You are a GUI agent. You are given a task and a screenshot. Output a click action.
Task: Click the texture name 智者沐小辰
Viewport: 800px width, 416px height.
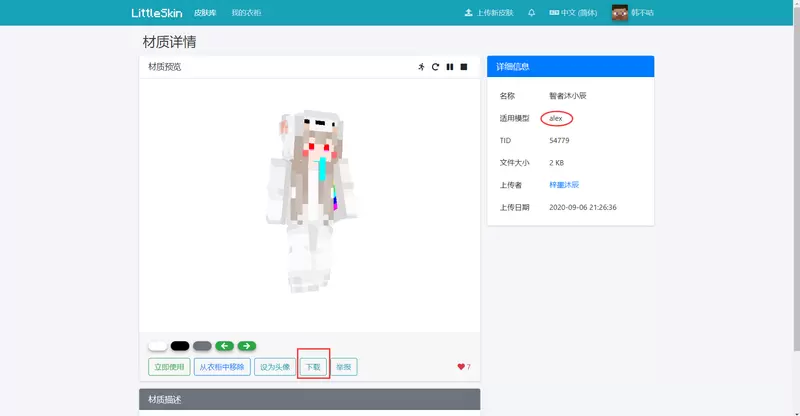tap(568, 95)
